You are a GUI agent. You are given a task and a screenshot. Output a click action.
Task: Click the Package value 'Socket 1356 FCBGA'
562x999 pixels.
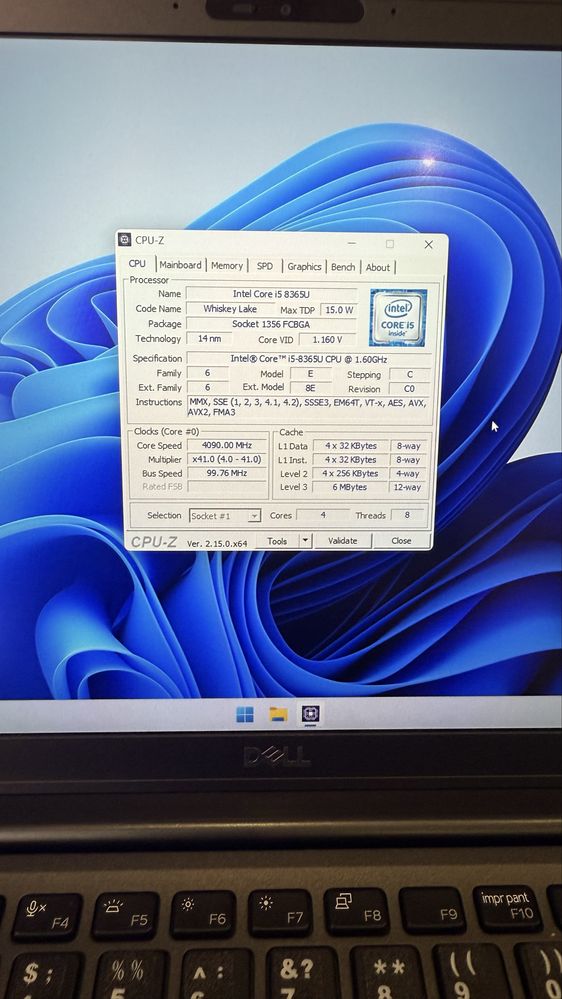pos(271,324)
